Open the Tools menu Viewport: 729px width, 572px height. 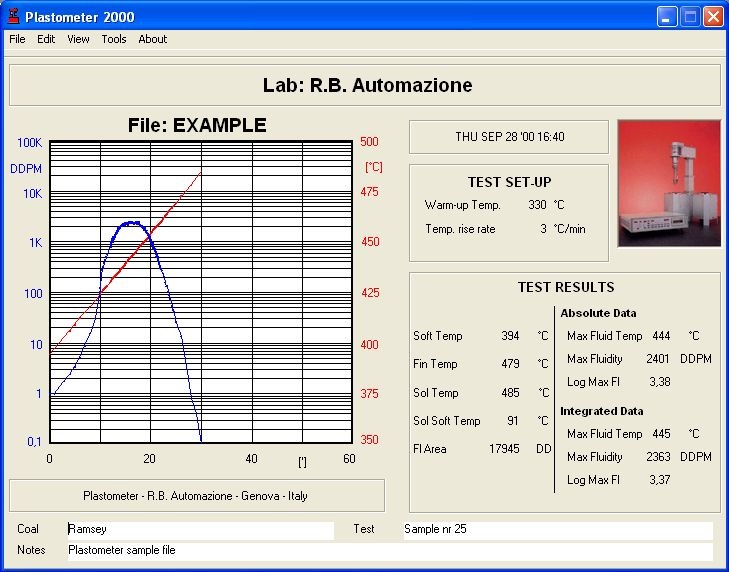coord(114,39)
